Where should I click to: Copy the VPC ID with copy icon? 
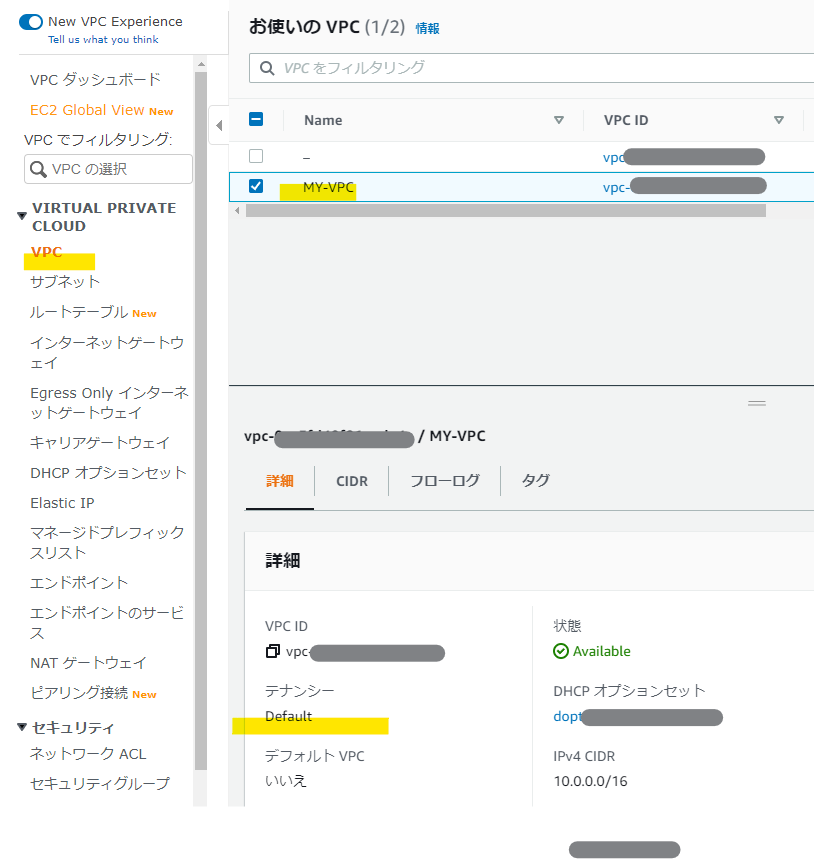(272, 651)
